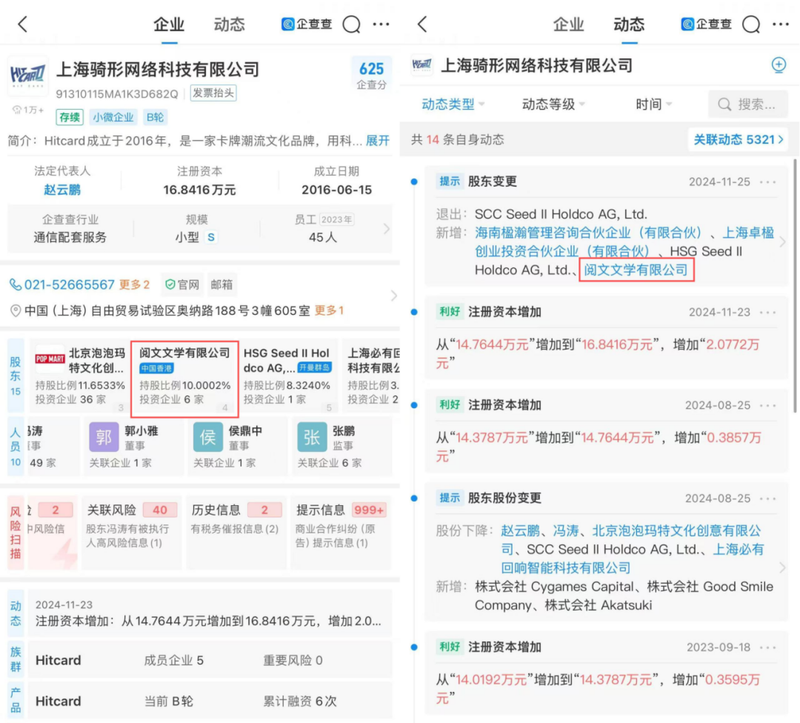The image size is (800, 723).
Task: Open options dots on 2024-08-25 股东股份变更 entry
Action: (x=768, y=498)
